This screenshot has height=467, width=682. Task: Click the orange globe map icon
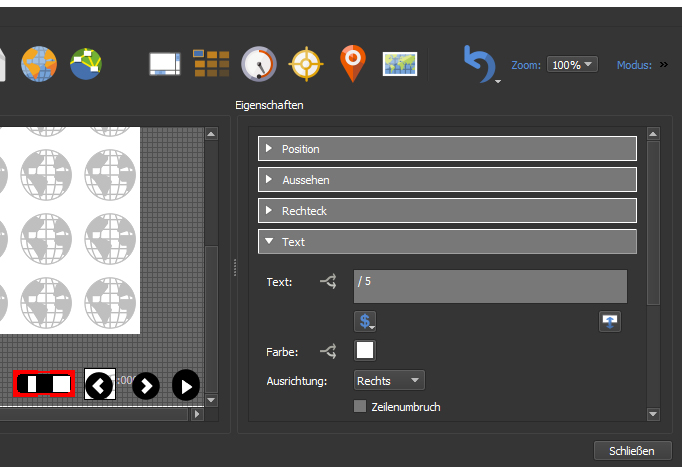(x=39, y=64)
